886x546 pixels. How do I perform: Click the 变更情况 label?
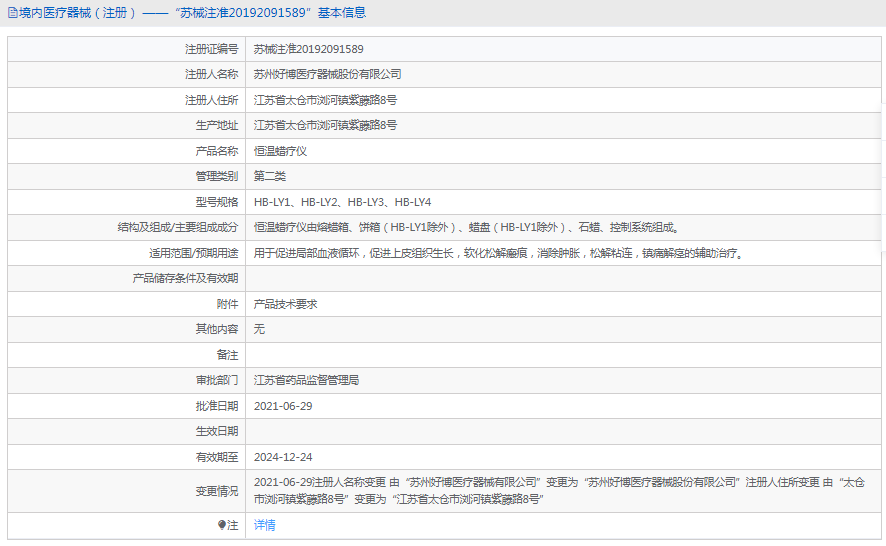[217, 491]
